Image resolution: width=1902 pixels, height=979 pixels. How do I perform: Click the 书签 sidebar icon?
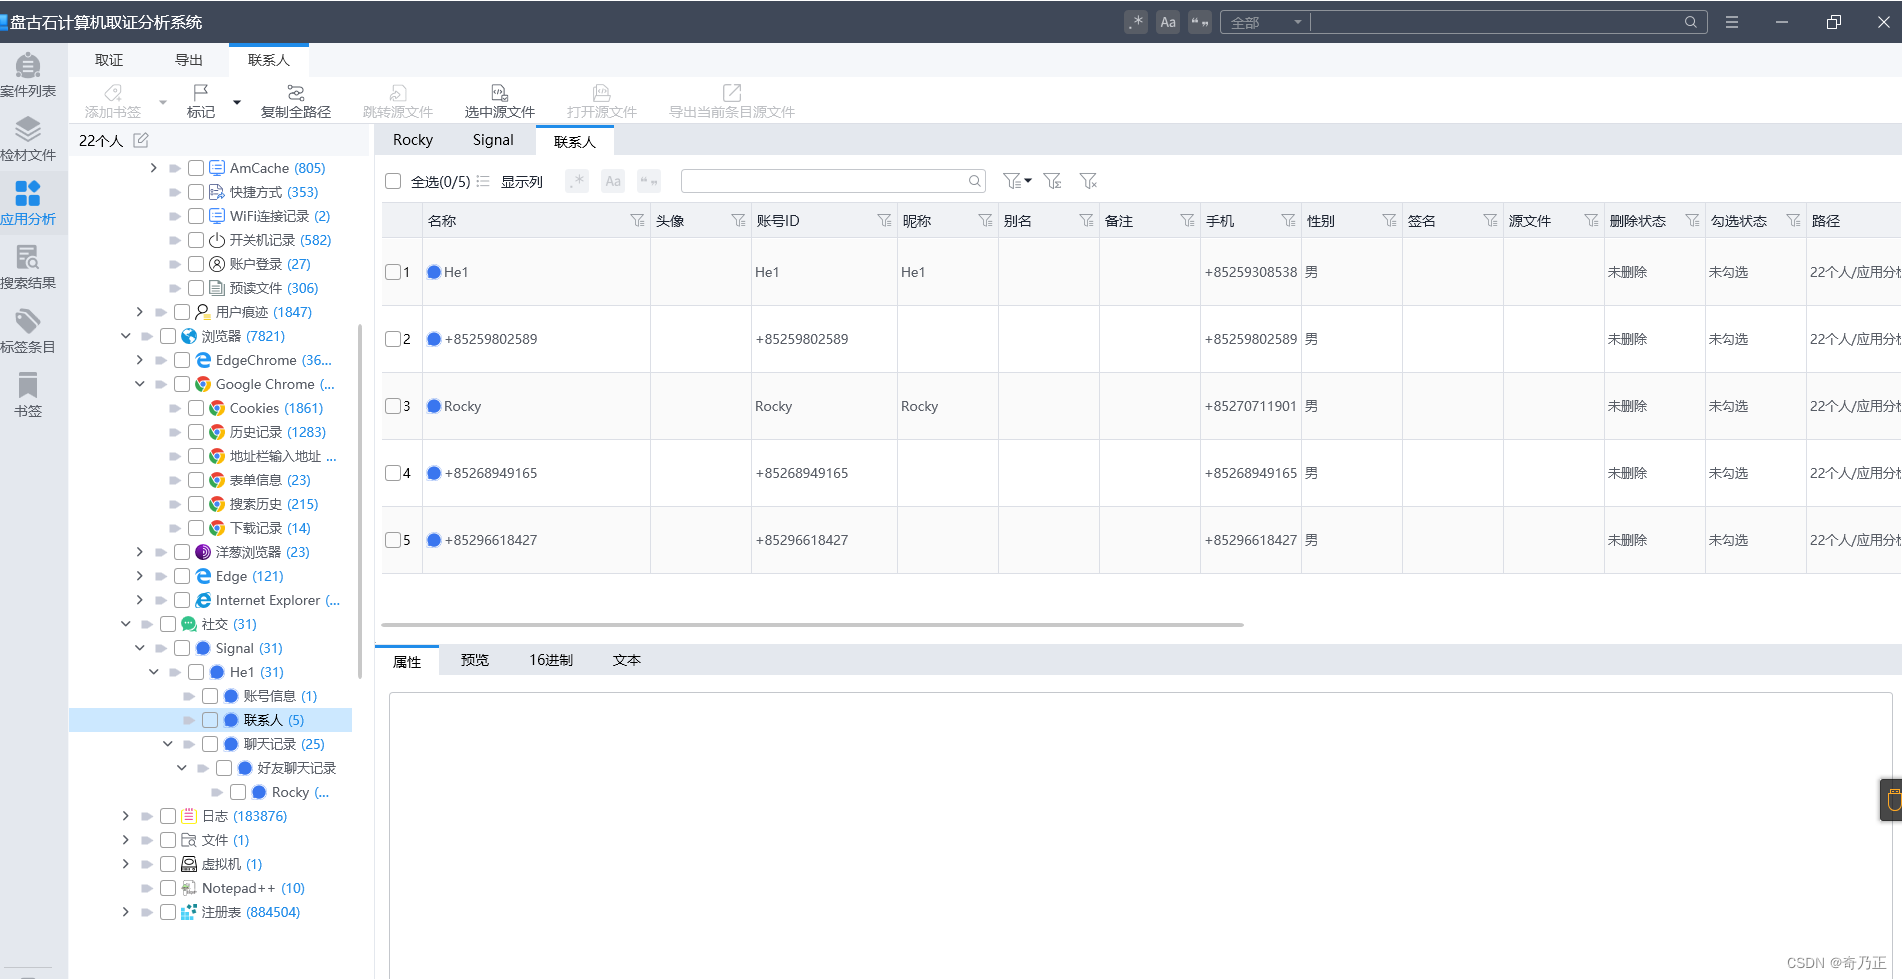click(x=28, y=385)
